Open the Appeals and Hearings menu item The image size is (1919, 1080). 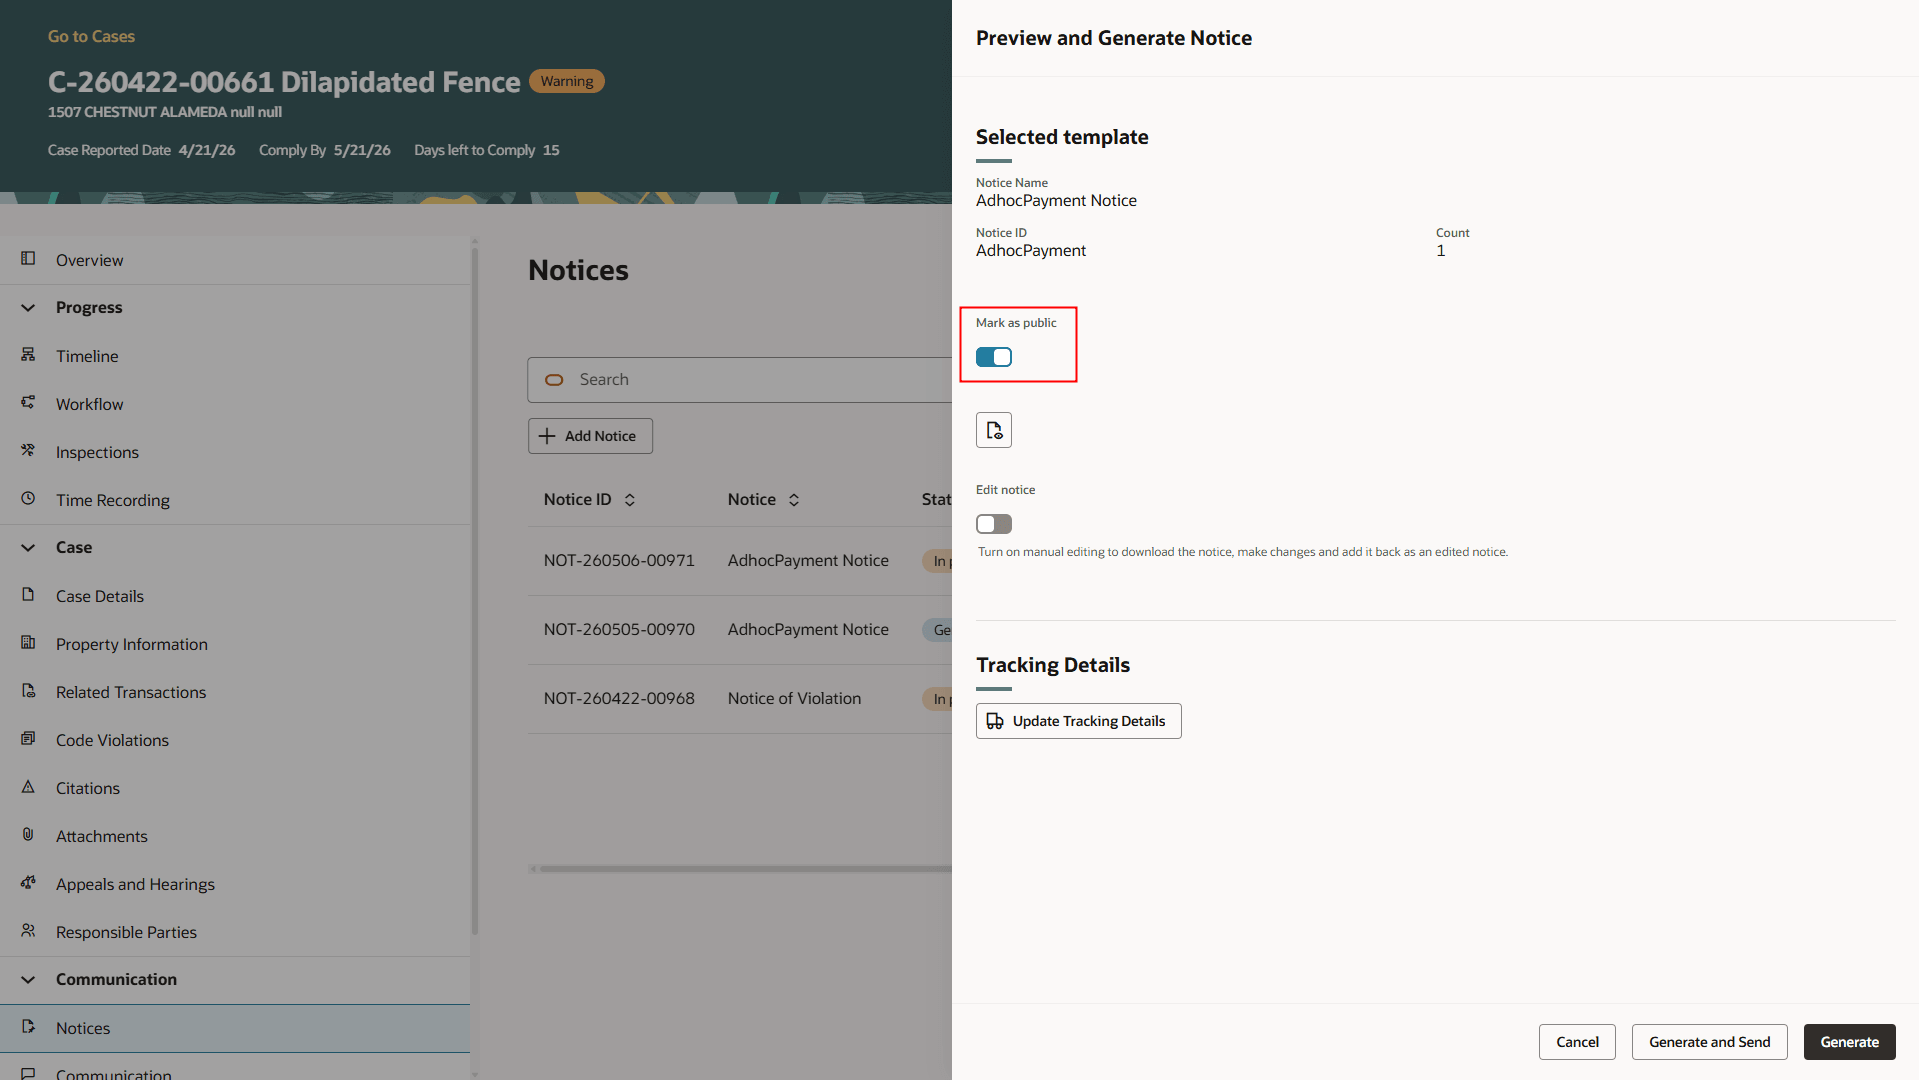click(x=235, y=884)
